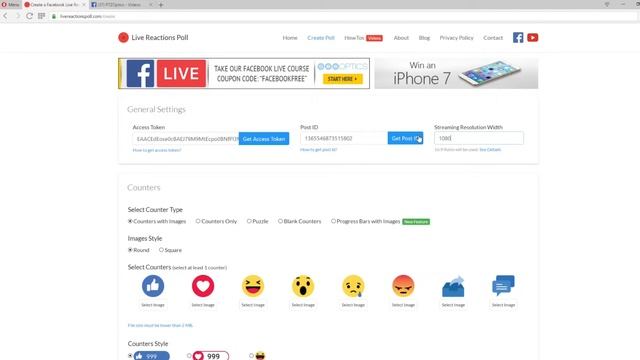This screenshot has width=640, height=360.
Task: Open the HowTos Videos nav item
Action: pyautogui.click(x=363, y=38)
